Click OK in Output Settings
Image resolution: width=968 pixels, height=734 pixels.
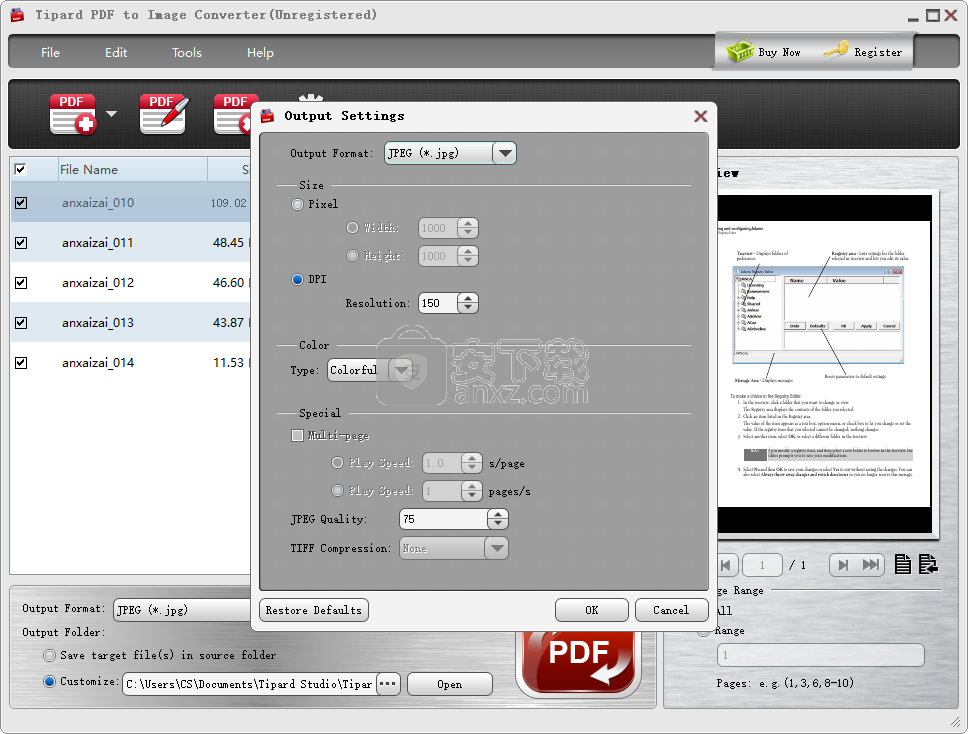pyautogui.click(x=591, y=610)
